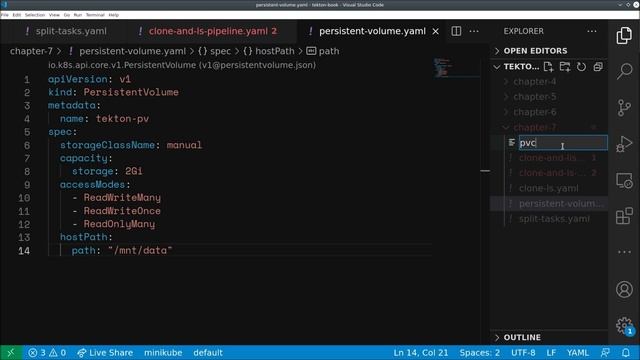Click the New Folder icon in explorer header

(565, 67)
